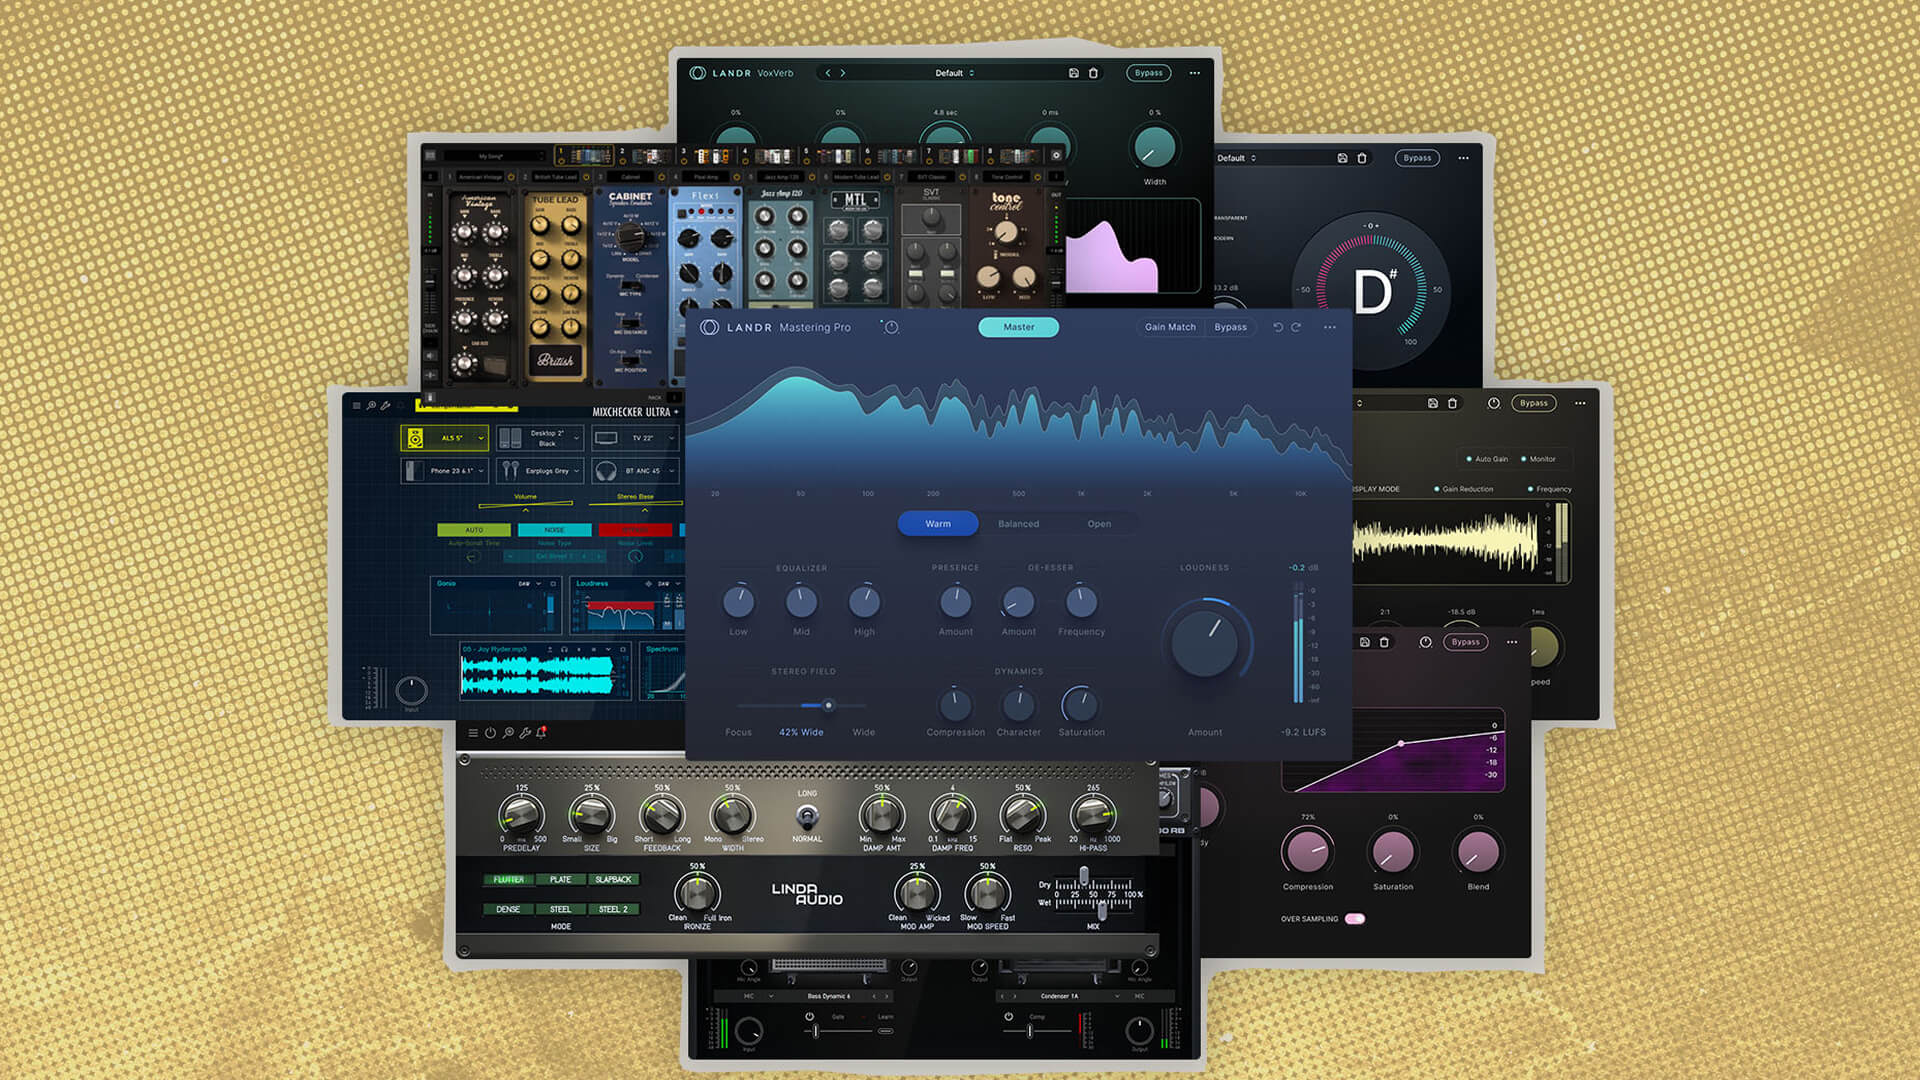Image resolution: width=1920 pixels, height=1080 pixels.
Task: Click the trash icon in the purple compressor plugin
Action: [x=1384, y=642]
